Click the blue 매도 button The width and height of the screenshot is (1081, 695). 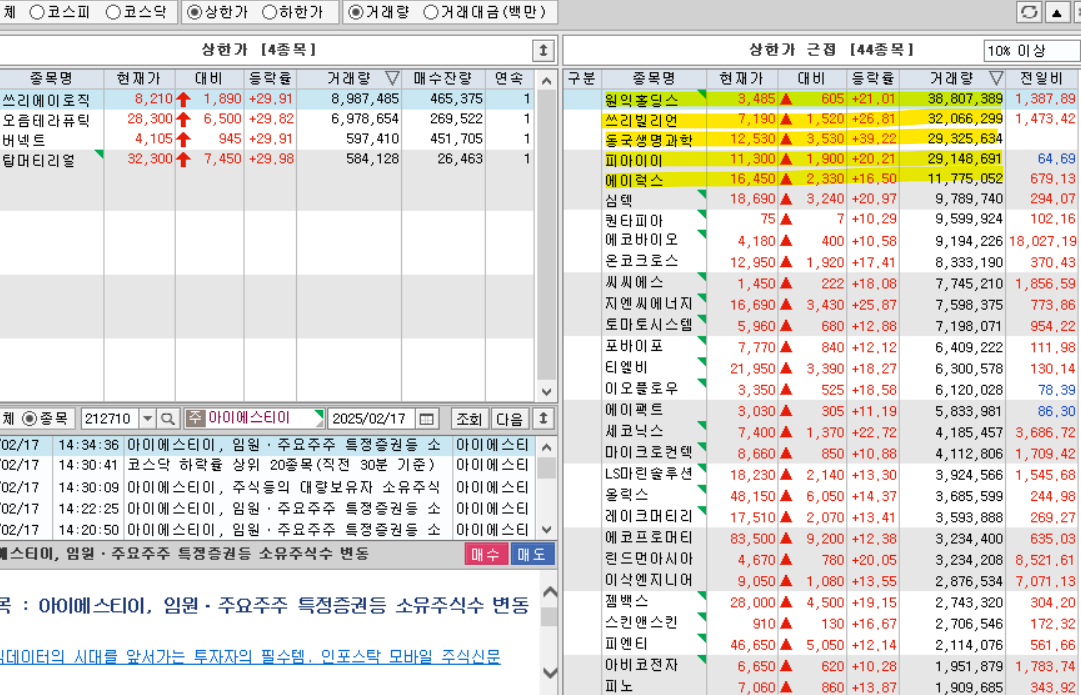[532, 554]
